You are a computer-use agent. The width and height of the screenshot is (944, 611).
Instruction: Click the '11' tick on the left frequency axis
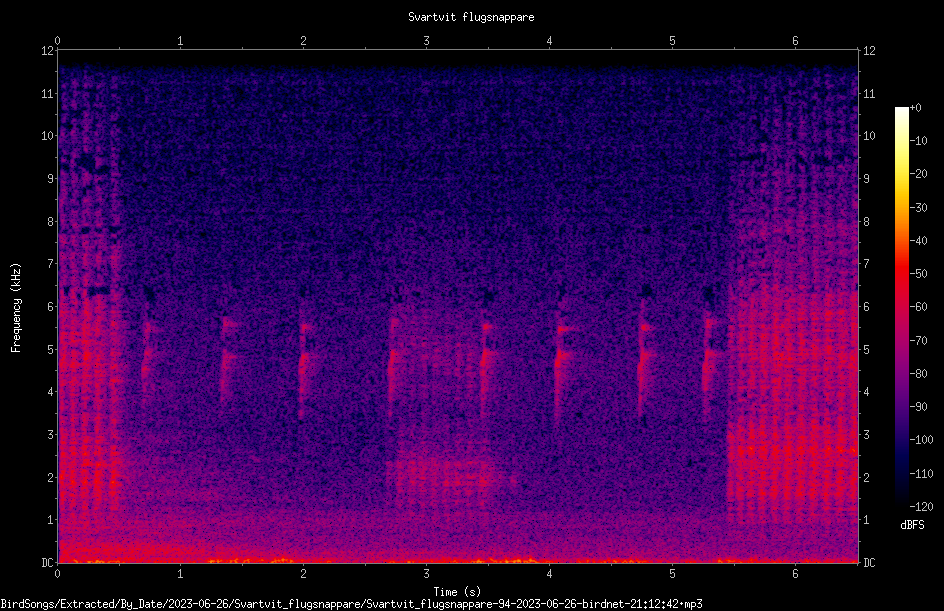47,93
